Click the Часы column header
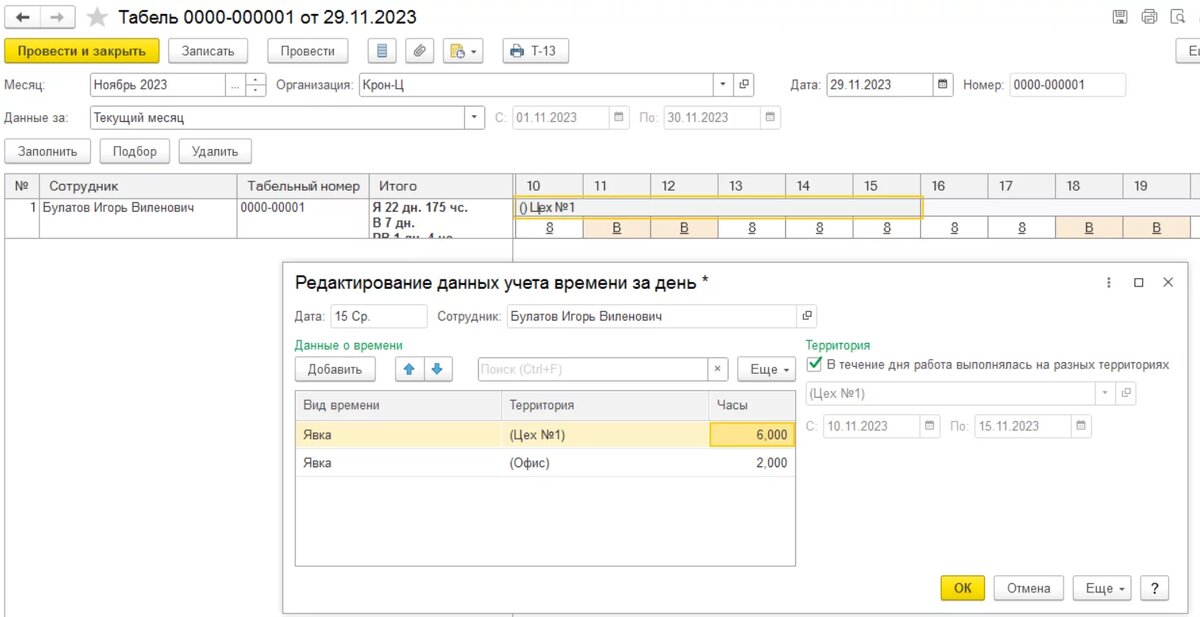The width and height of the screenshot is (1200, 617). click(752, 405)
